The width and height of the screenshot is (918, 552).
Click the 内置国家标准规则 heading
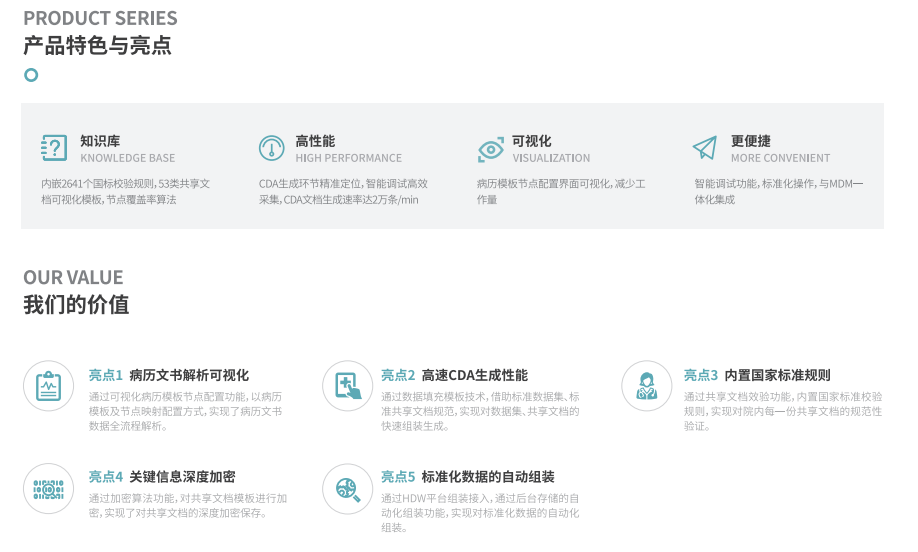click(x=777, y=375)
